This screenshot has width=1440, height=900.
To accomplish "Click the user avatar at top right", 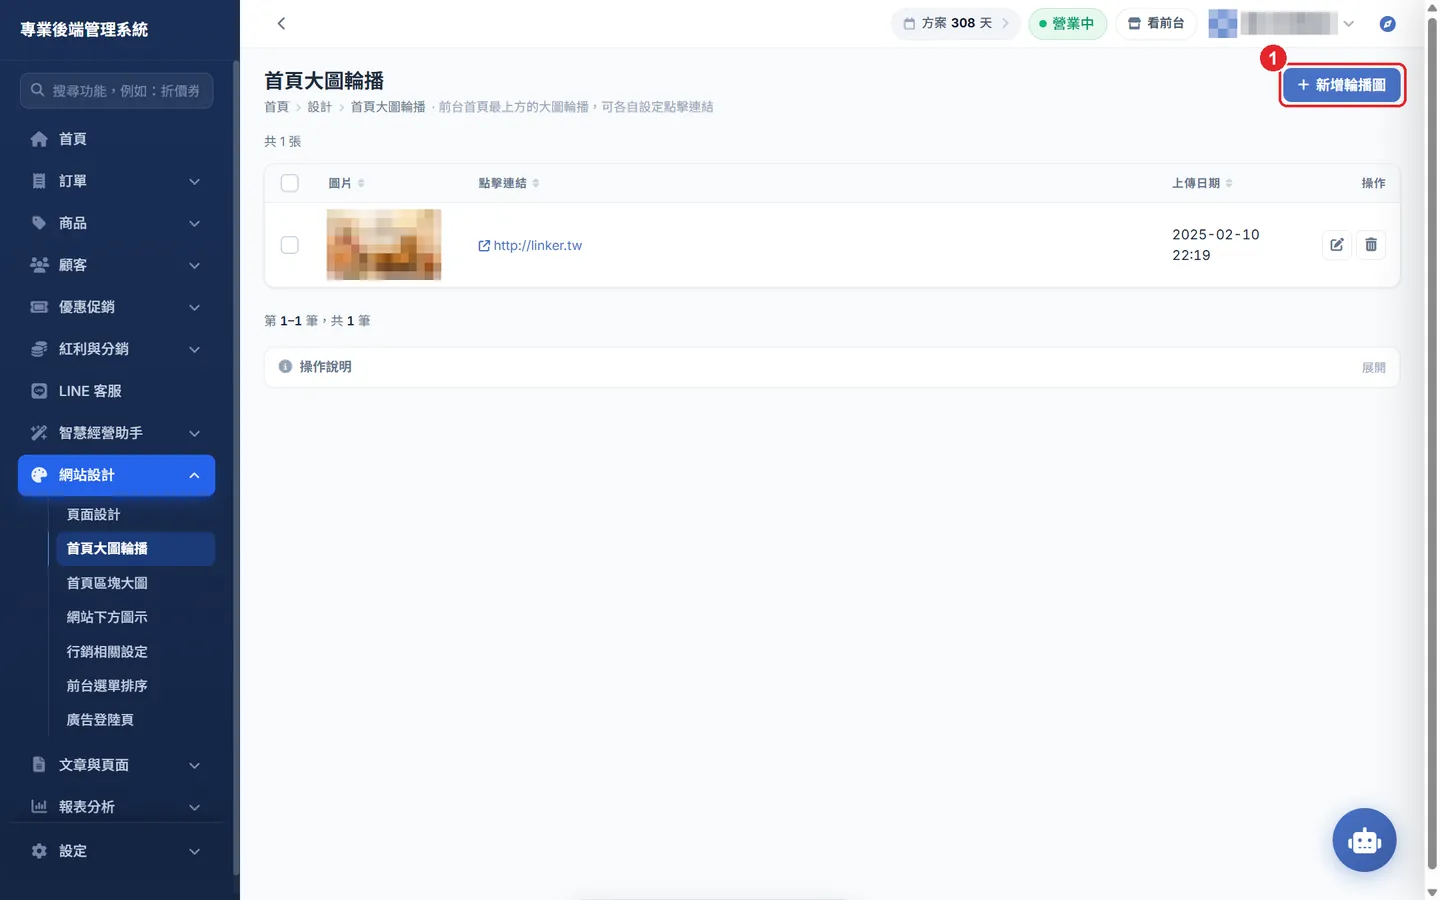I will [x=1222, y=23].
